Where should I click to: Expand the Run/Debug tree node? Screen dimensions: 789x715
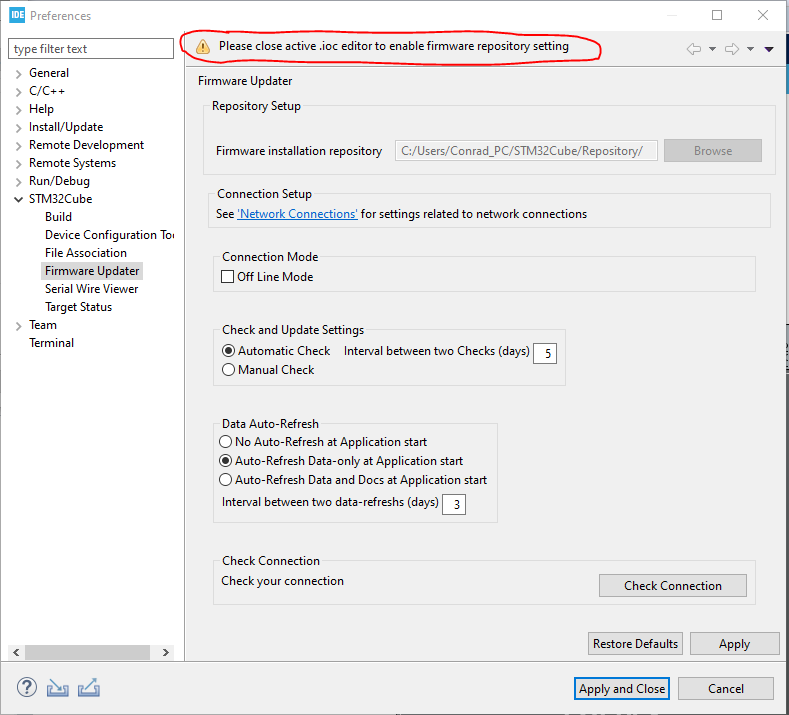(19, 182)
